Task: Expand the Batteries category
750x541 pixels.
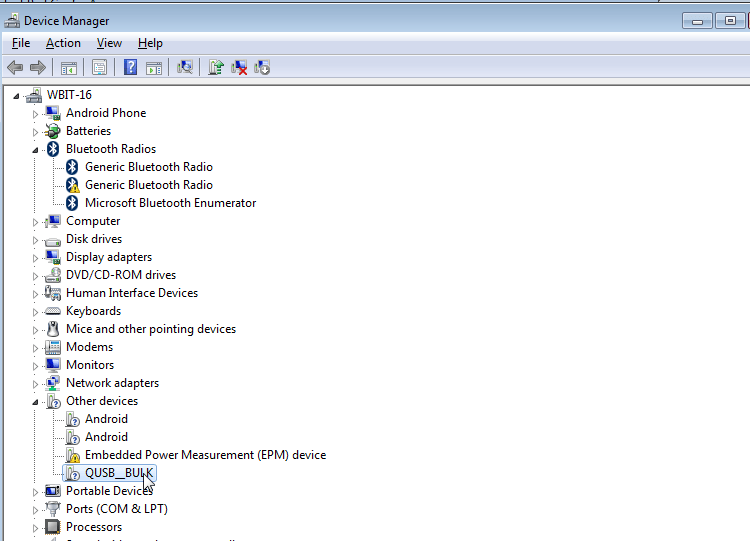Action: tap(35, 132)
